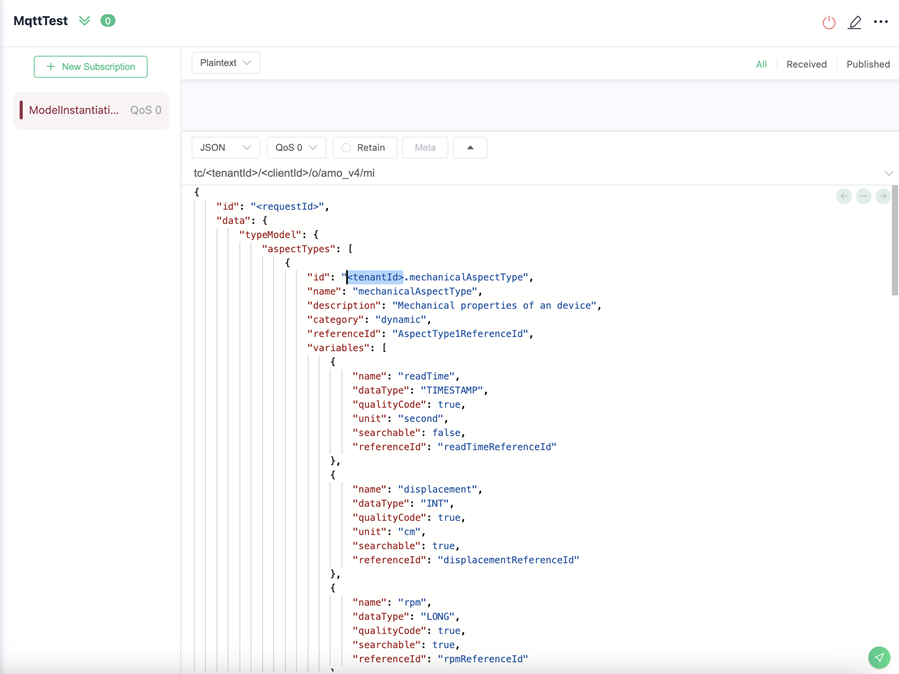The height and width of the screenshot is (674, 899).
Task: Click "displacementReferenceId" value
Action: click(x=509, y=559)
